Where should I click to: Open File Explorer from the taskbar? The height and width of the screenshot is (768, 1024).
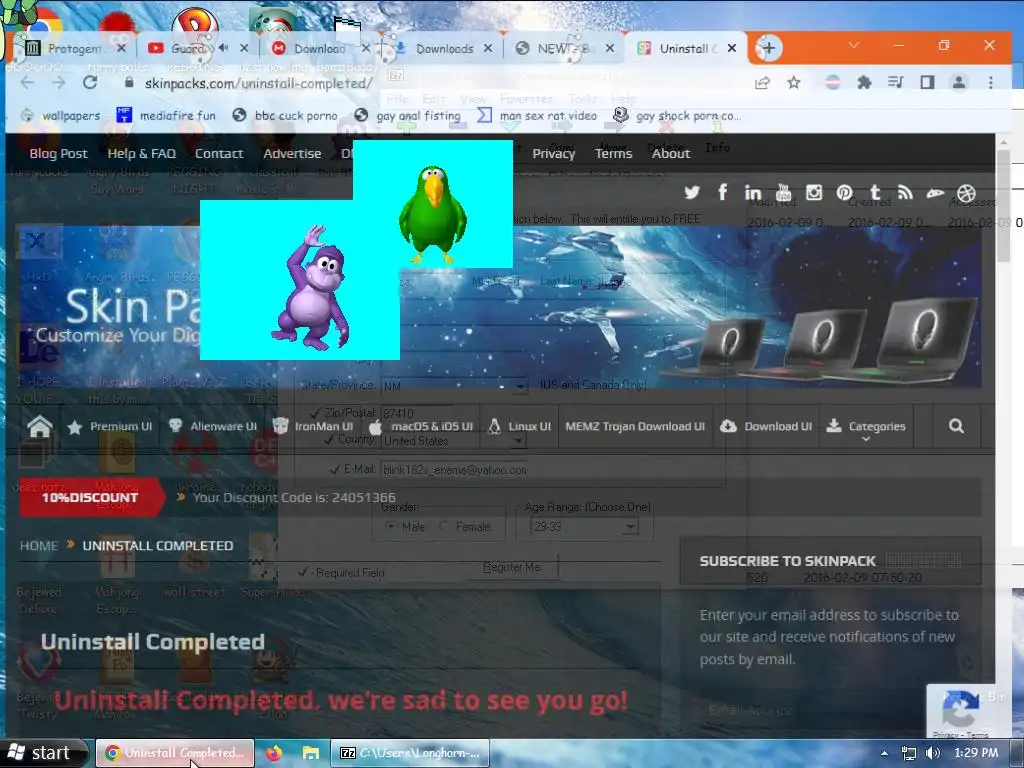pyautogui.click(x=311, y=753)
